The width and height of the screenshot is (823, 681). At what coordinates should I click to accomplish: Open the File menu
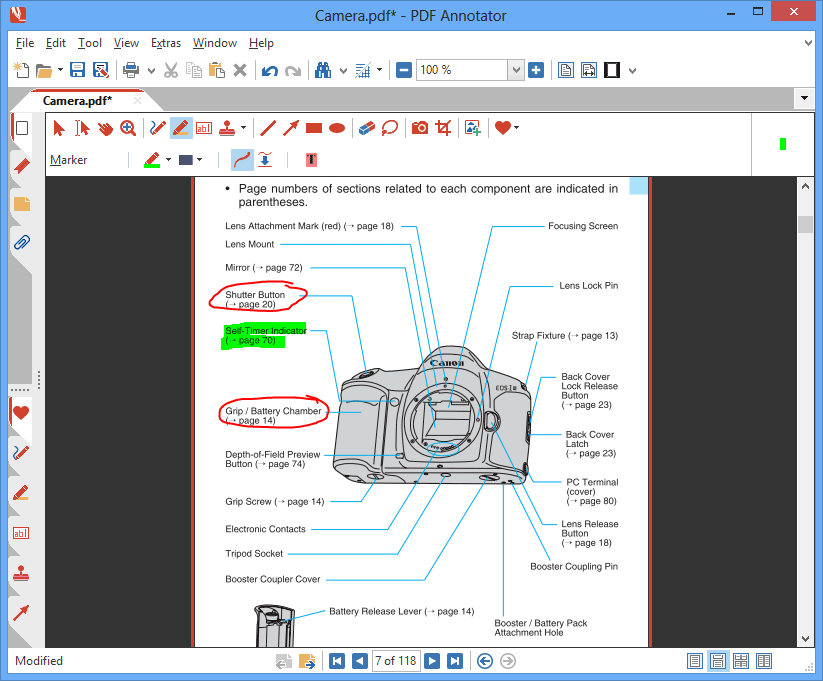click(x=25, y=43)
